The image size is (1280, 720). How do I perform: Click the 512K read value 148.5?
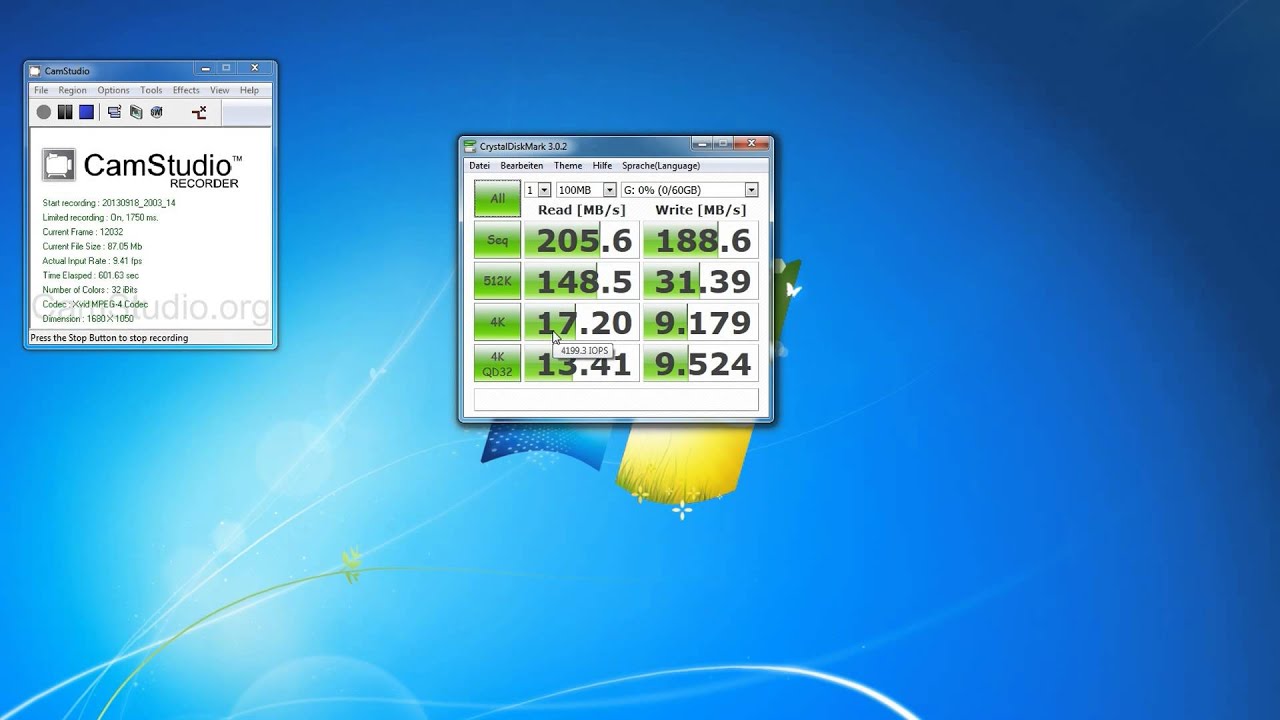coord(582,281)
